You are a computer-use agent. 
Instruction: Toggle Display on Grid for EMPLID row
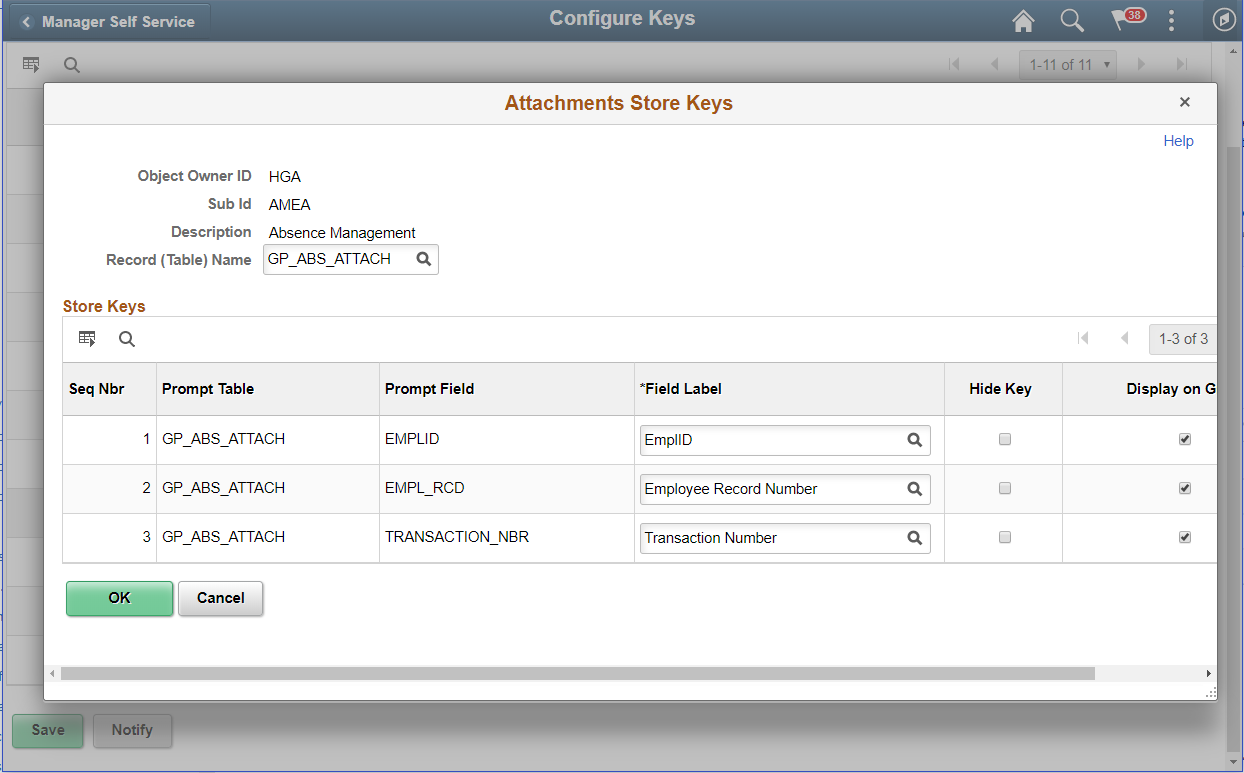click(x=1185, y=439)
